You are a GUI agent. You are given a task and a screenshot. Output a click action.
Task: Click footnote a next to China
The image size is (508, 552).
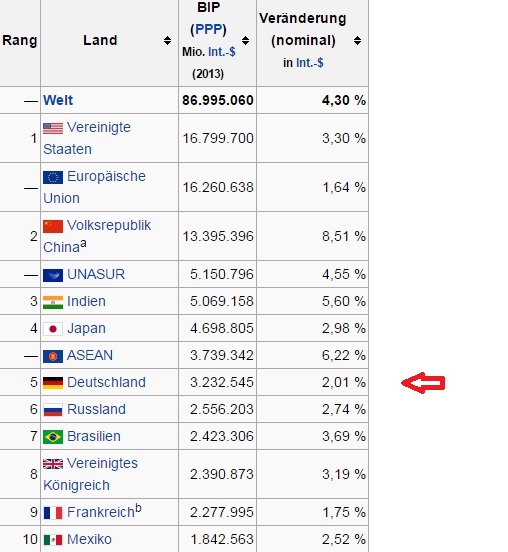point(83,243)
